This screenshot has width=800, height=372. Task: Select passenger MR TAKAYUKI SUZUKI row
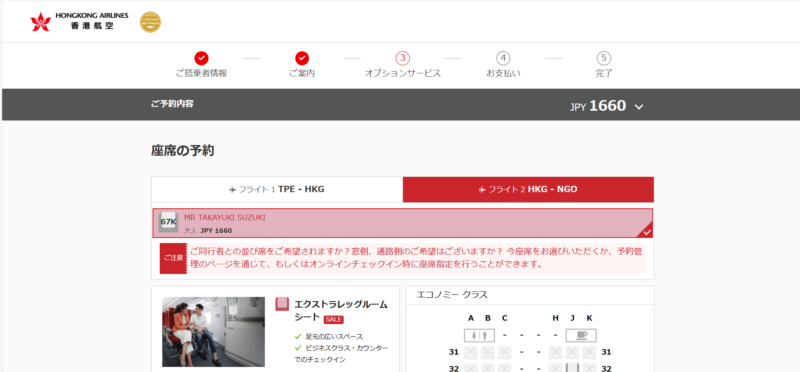pyautogui.click(x=403, y=223)
